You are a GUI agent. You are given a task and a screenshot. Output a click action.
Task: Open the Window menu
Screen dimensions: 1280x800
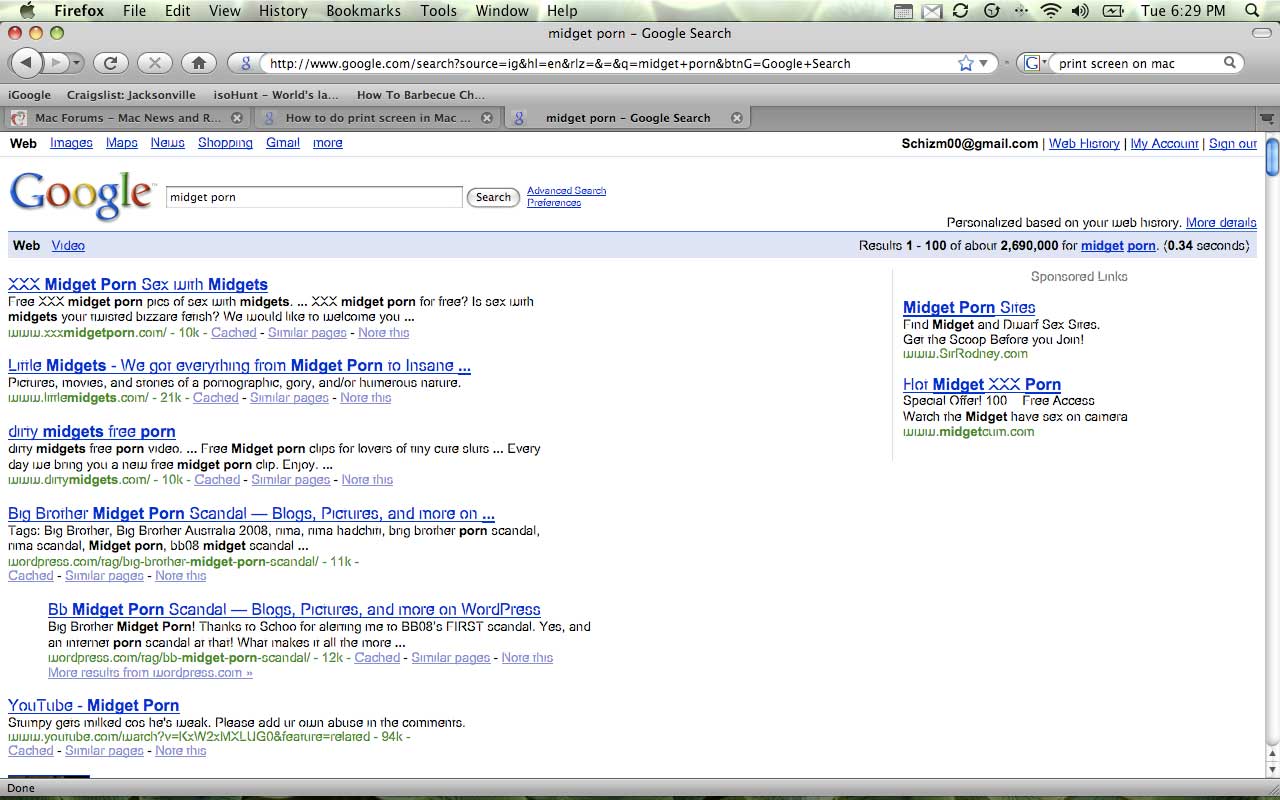[502, 11]
